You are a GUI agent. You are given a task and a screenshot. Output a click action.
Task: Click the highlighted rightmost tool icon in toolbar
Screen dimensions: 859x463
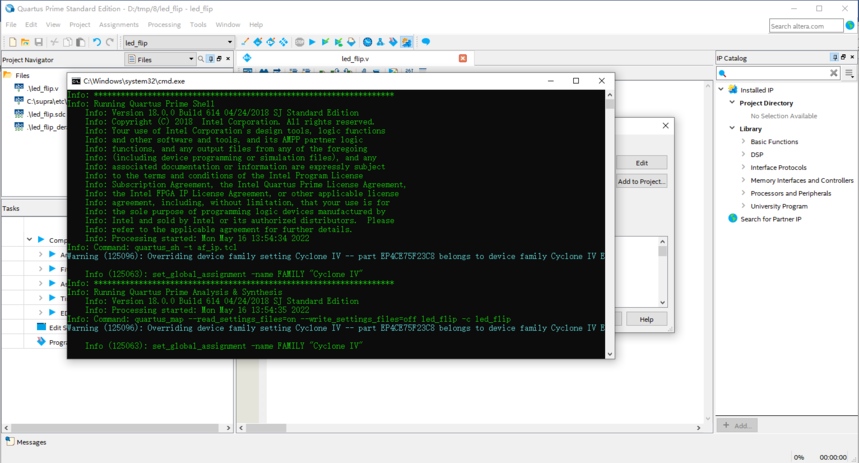406,42
